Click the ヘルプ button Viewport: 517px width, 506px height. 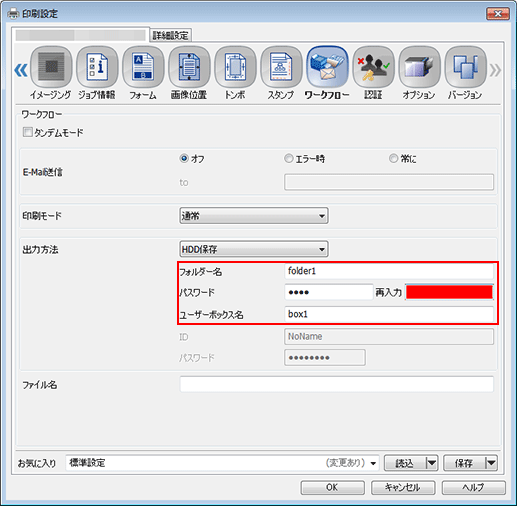pos(474,487)
